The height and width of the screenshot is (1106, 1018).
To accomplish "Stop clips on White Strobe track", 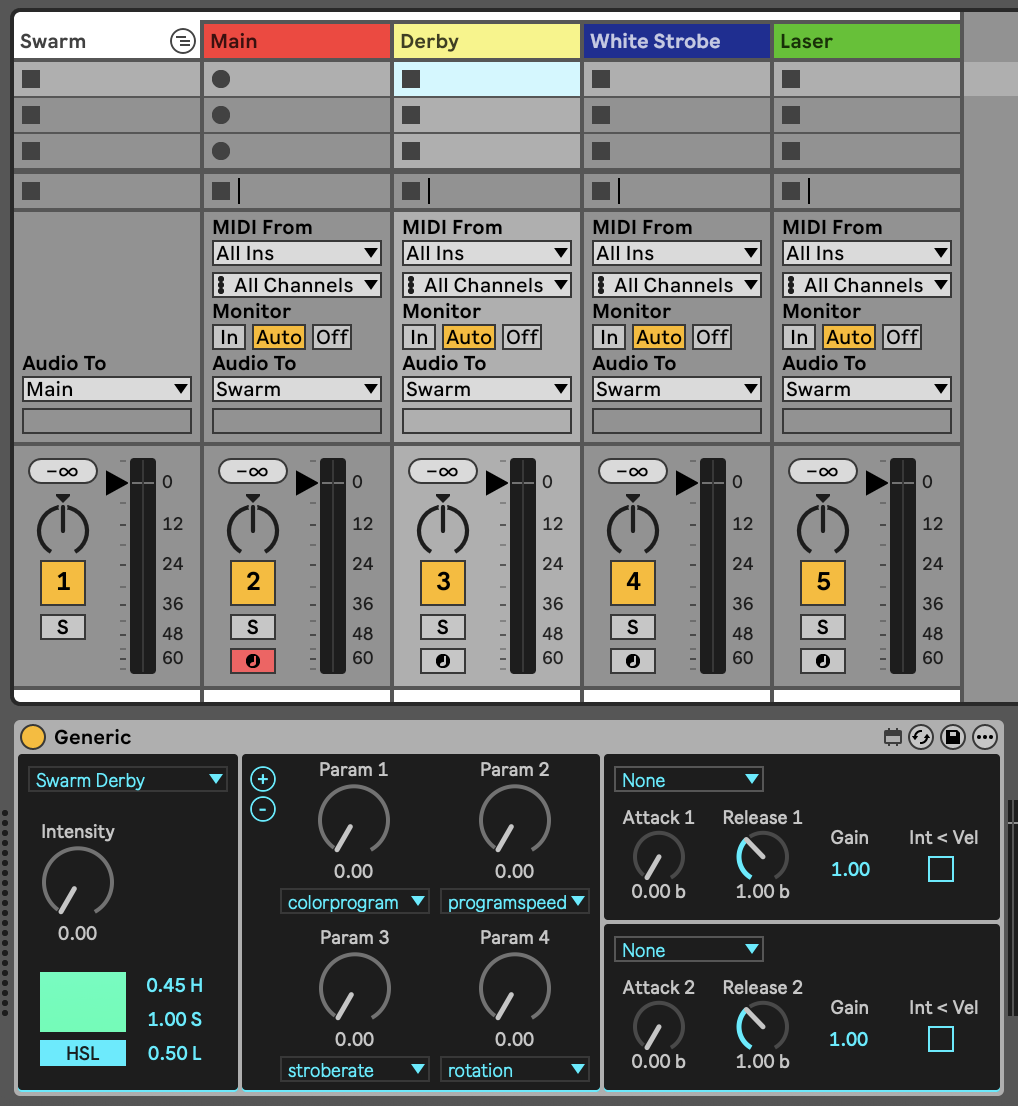I will pyautogui.click(x=601, y=190).
